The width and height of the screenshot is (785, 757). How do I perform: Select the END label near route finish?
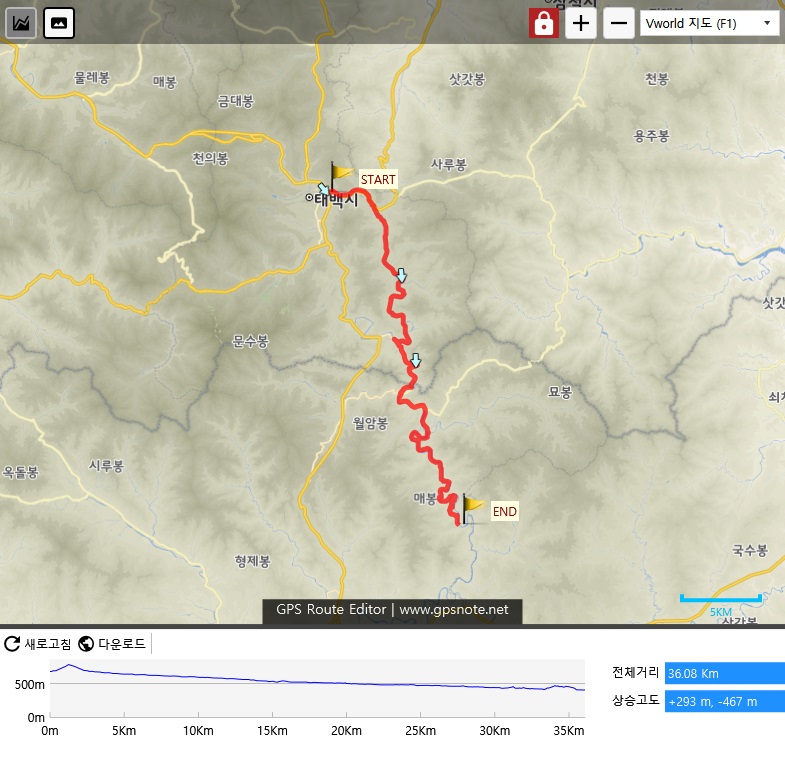pos(504,511)
